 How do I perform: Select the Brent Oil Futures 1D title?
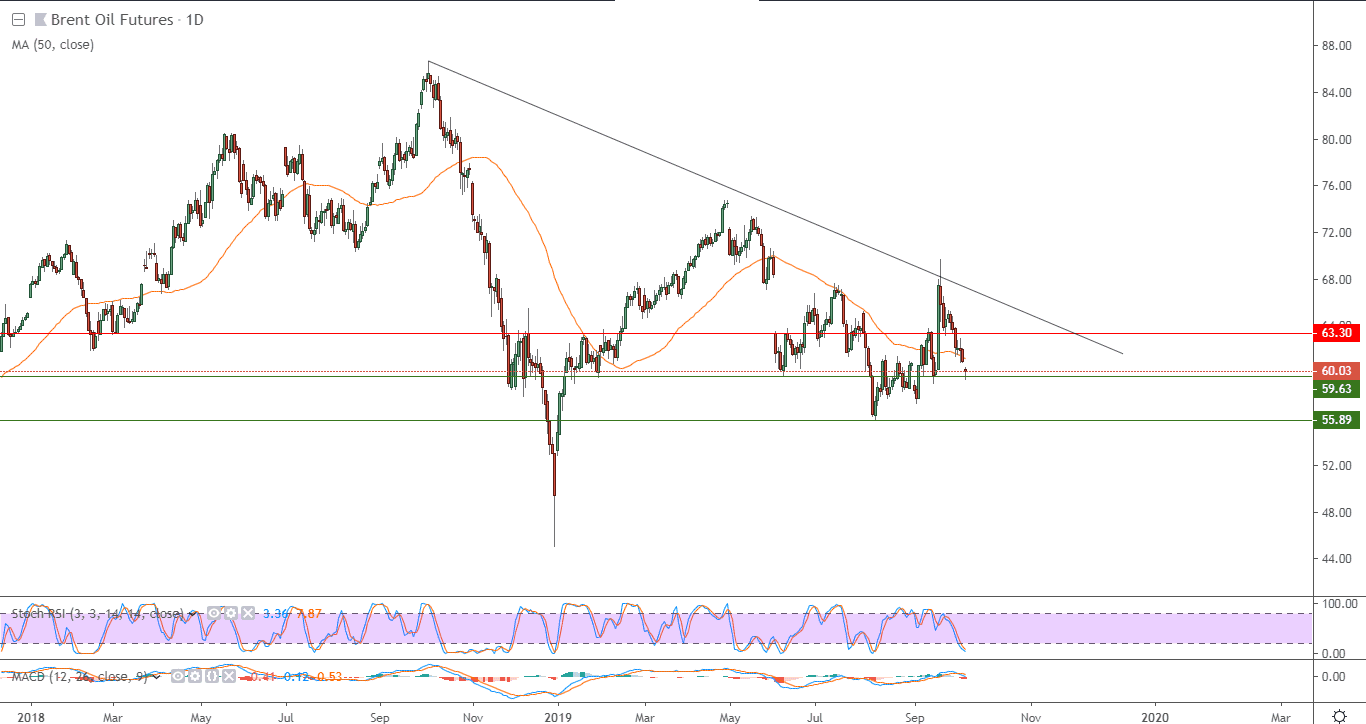(126, 19)
